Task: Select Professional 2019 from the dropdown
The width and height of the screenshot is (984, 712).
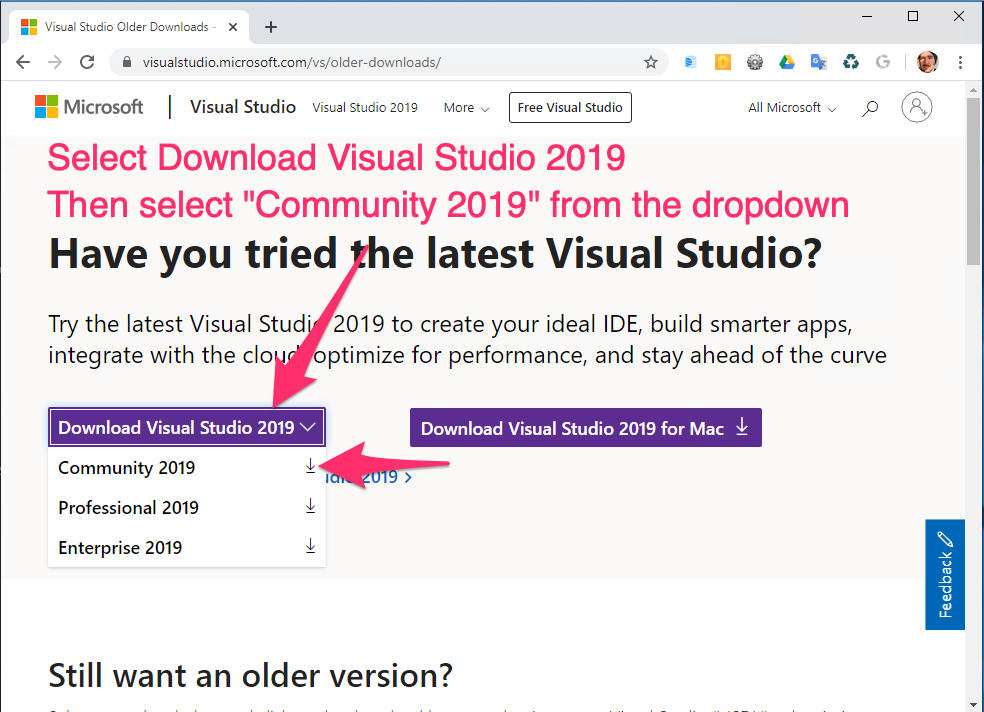Action: point(187,507)
